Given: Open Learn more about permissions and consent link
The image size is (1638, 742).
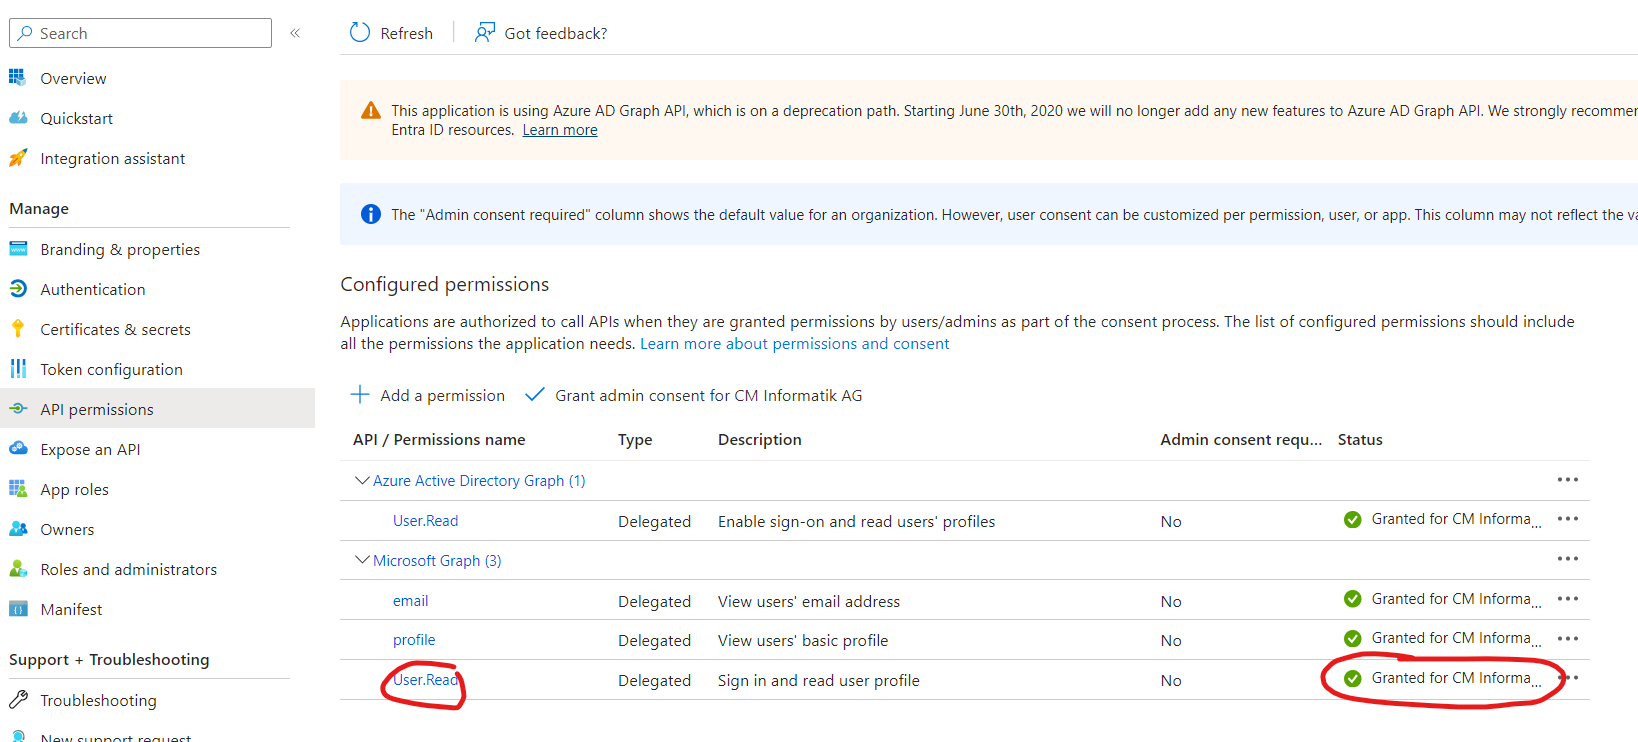Looking at the screenshot, I should click(795, 344).
